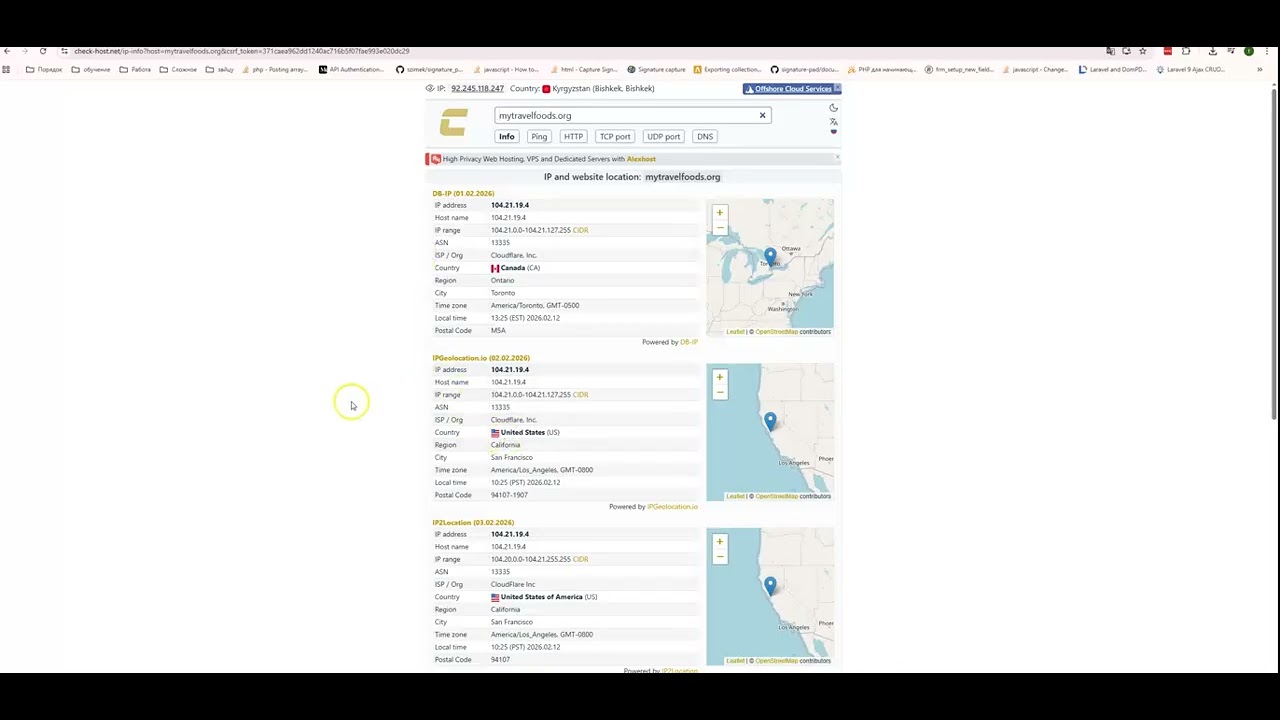Open the Chrome three-dot menu
Screen dimensions: 1280x720
point(1266,51)
